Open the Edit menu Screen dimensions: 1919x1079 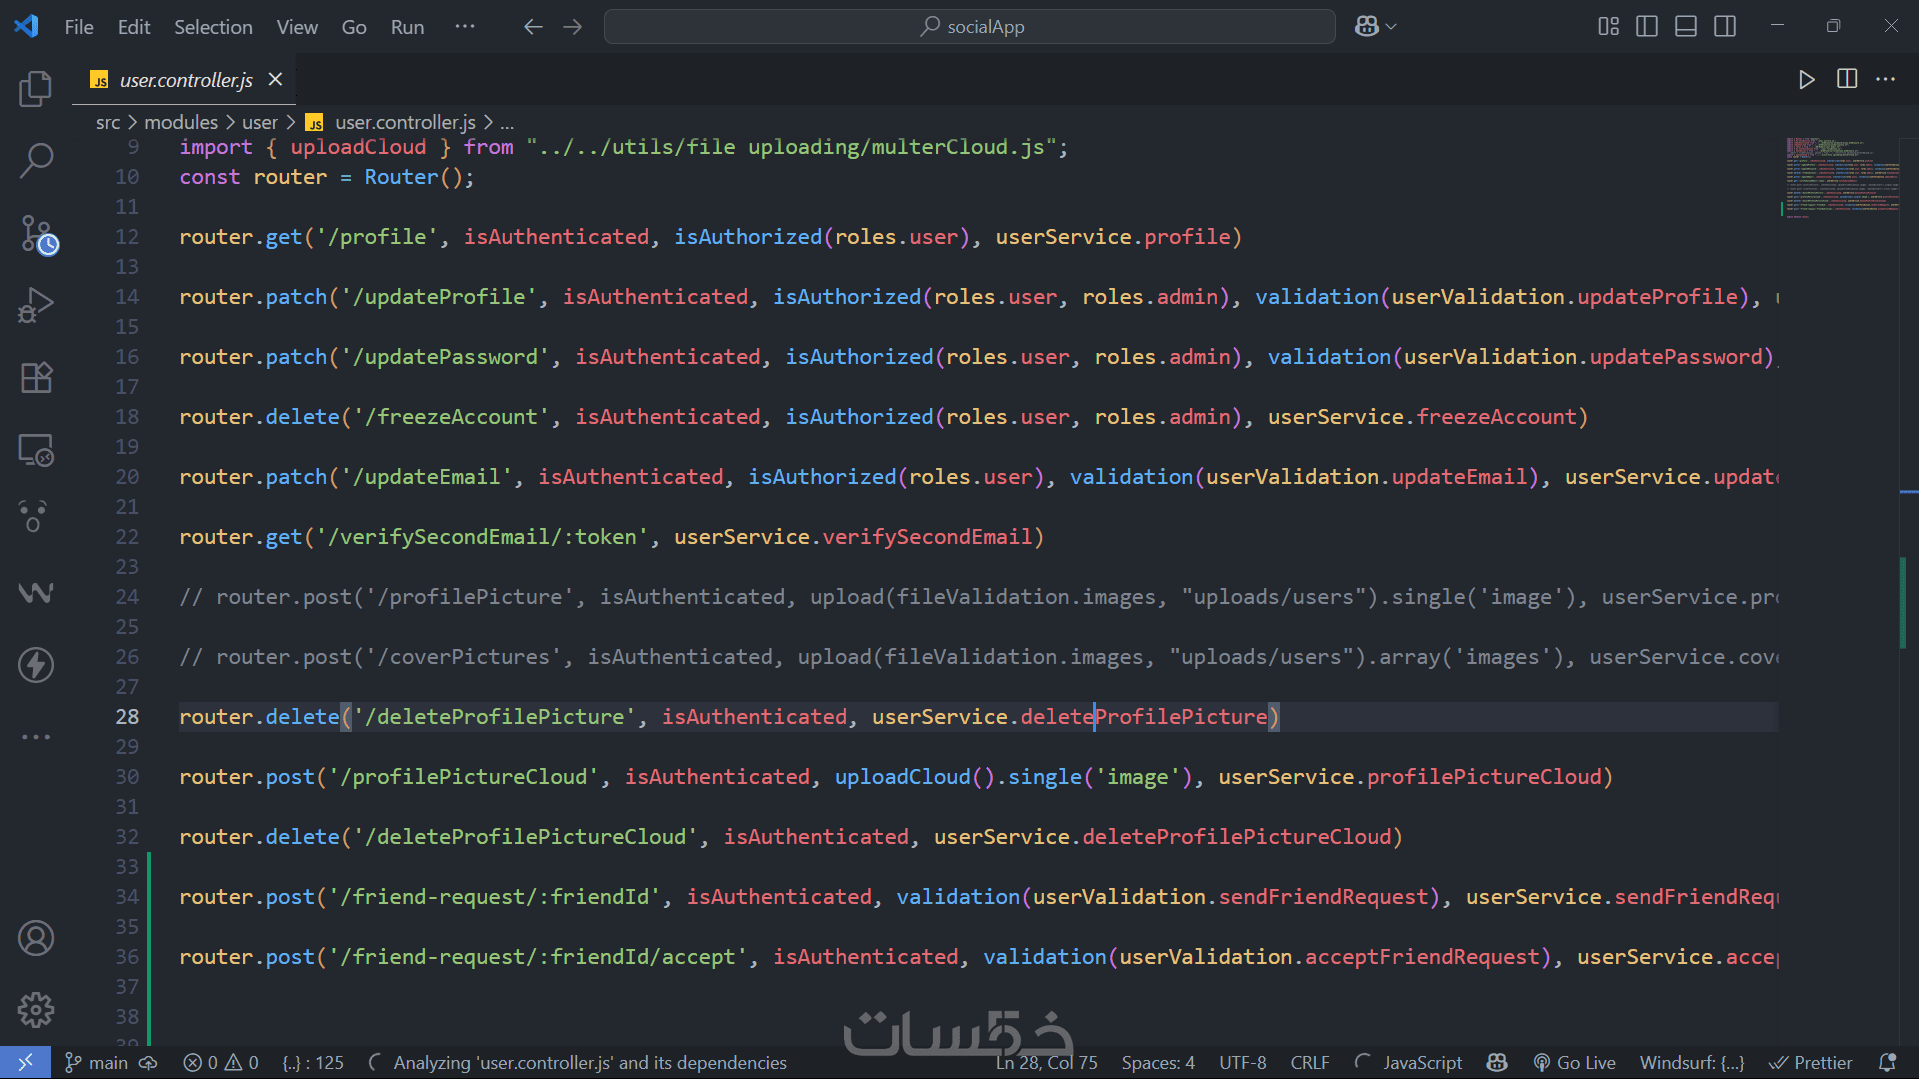tap(134, 27)
